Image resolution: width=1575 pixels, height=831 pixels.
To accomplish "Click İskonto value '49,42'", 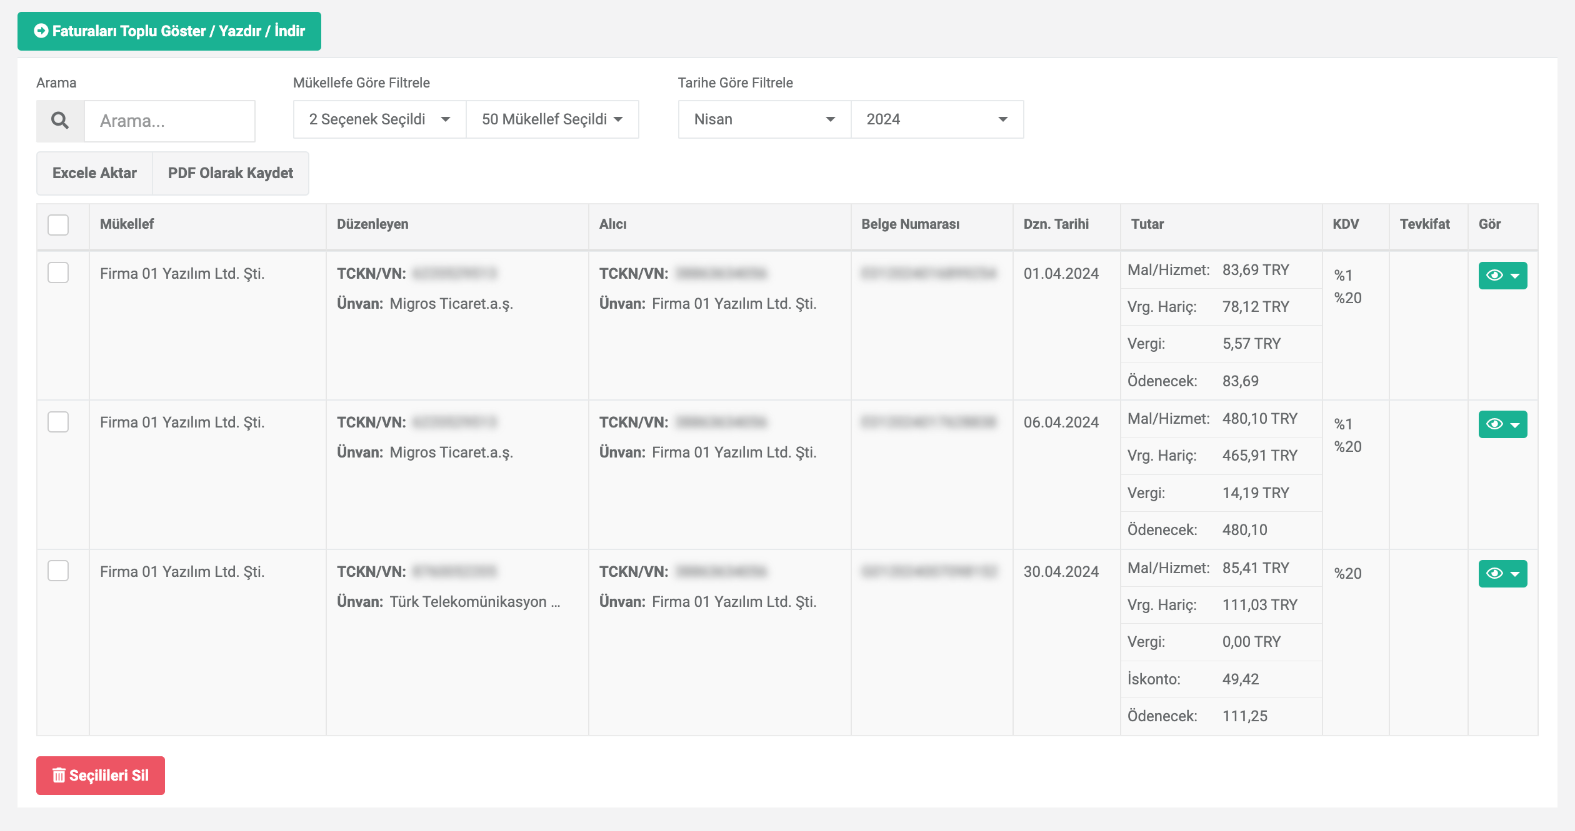I will tap(1241, 679).
